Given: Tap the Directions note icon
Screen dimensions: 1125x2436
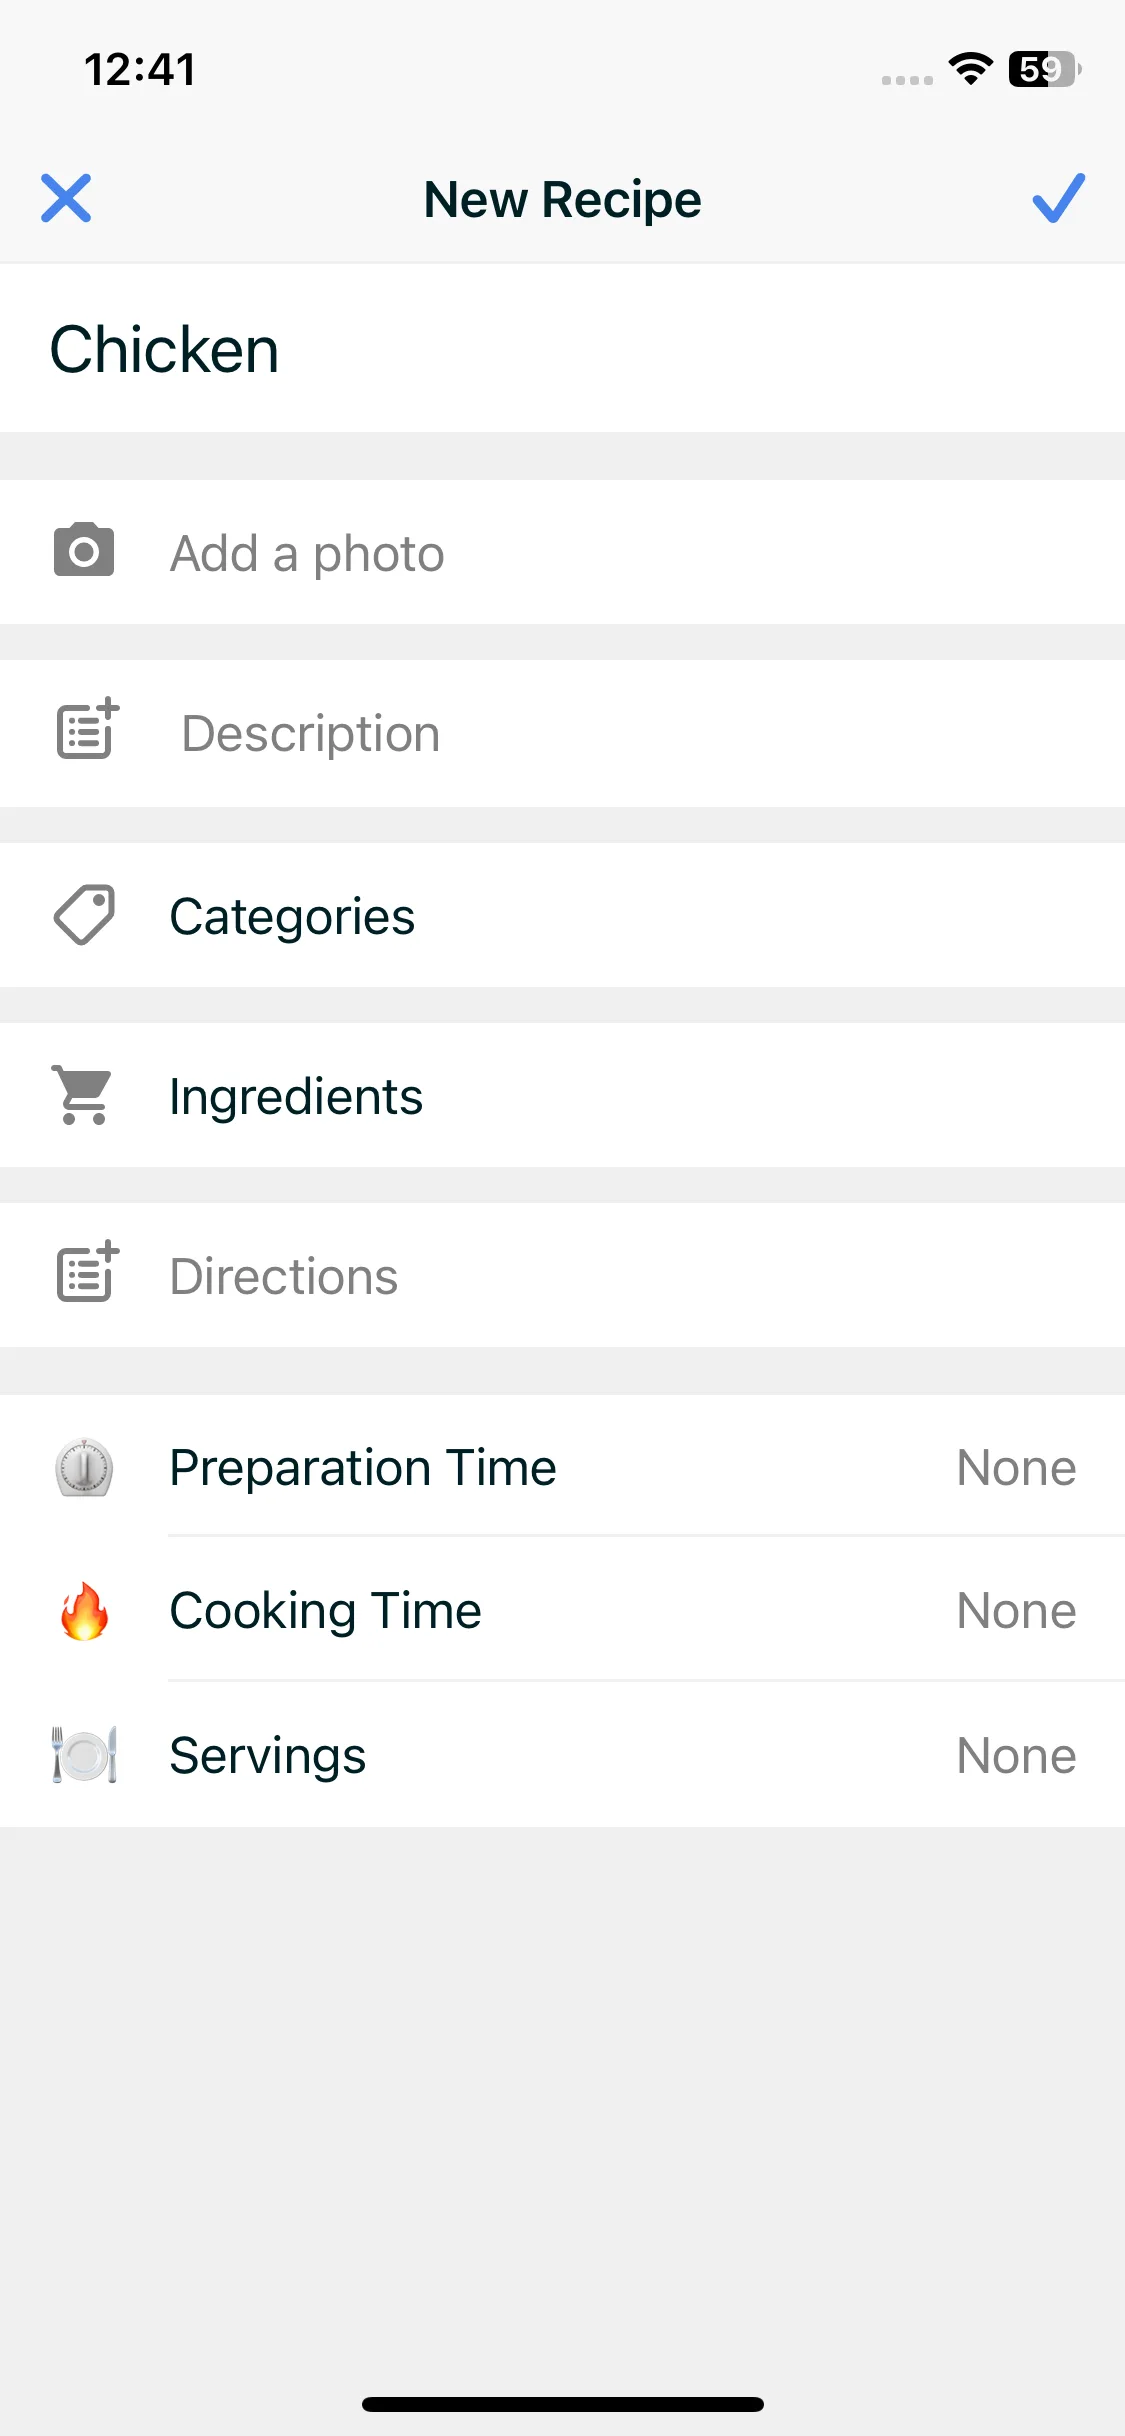Looking at the screenshot, I should 87,1273.
